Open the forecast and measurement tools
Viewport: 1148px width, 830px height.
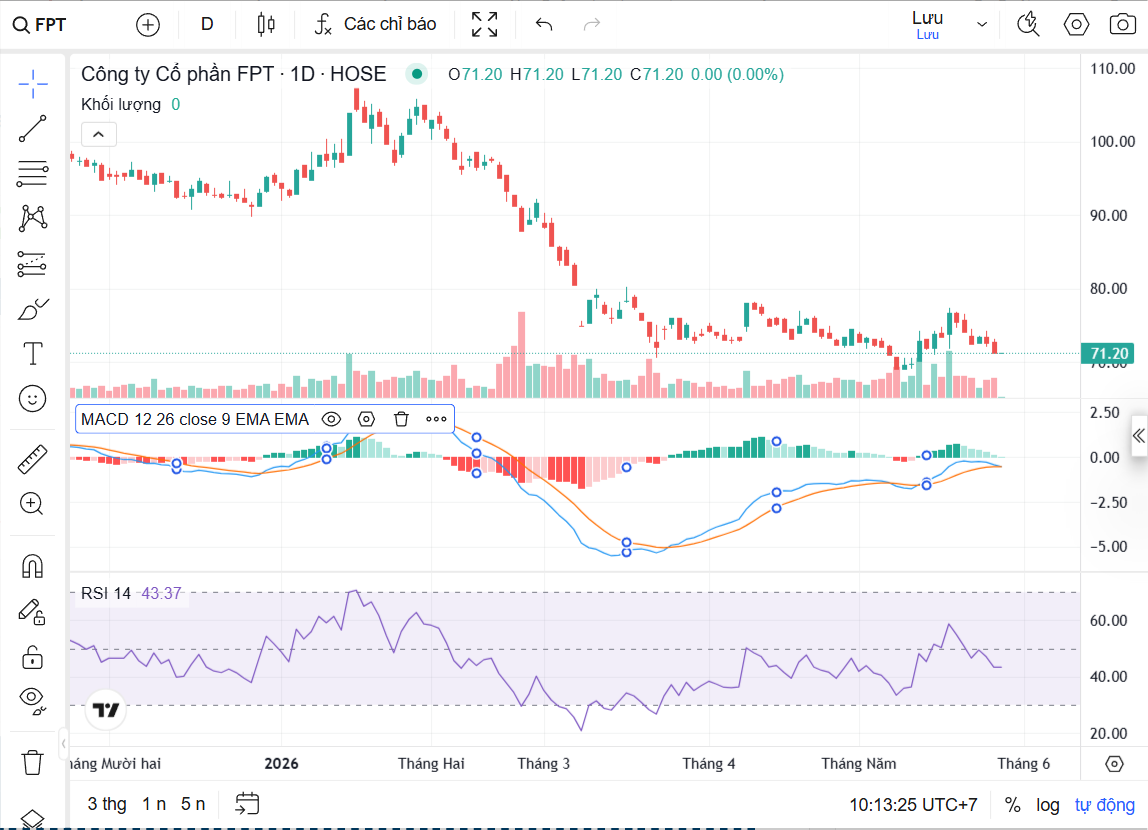coord(33,263)
